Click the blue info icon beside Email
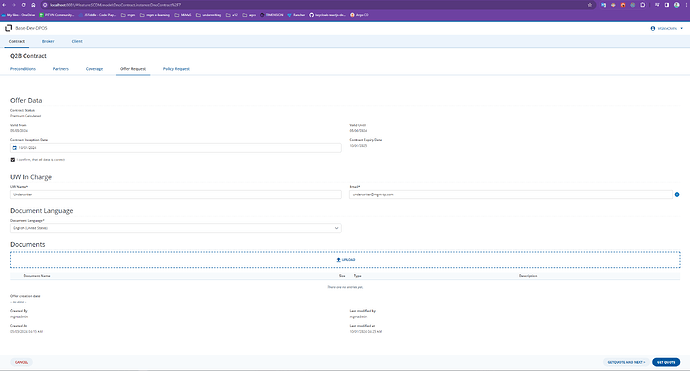 [677, 195]
